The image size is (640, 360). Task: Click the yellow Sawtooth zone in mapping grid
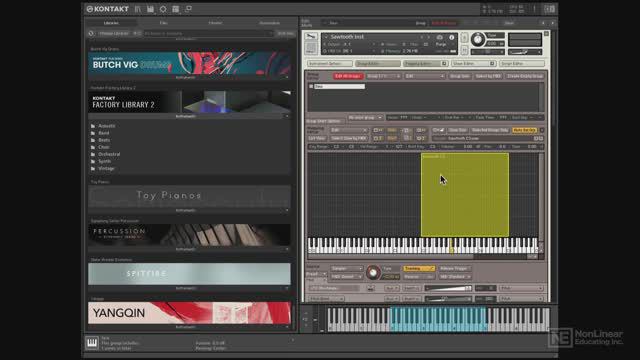pos(464,195)
